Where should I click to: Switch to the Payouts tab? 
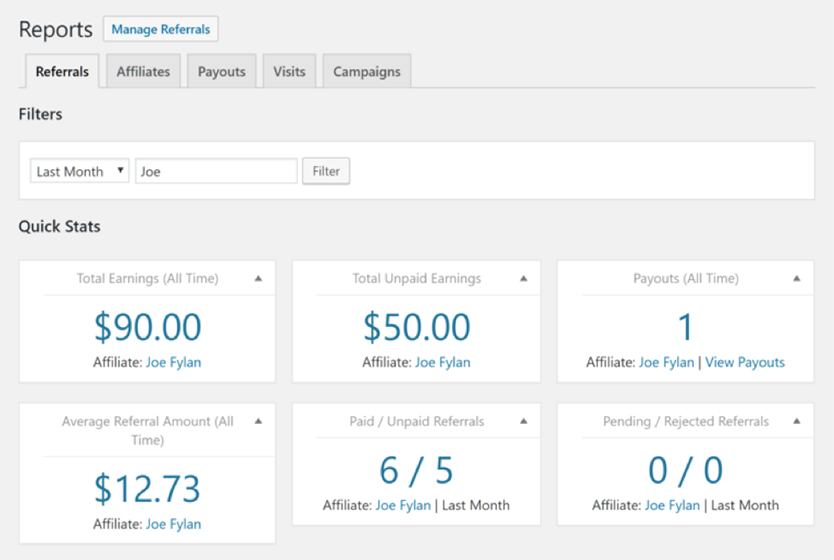(221, 72)
